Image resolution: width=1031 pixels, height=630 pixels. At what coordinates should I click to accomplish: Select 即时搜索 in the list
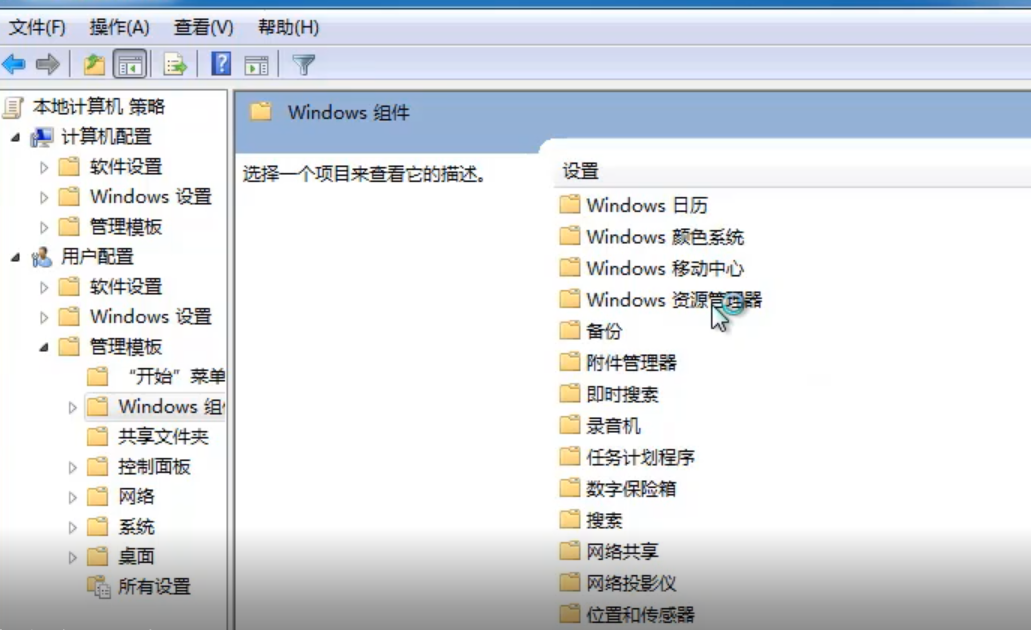click(x=622, y=394)
